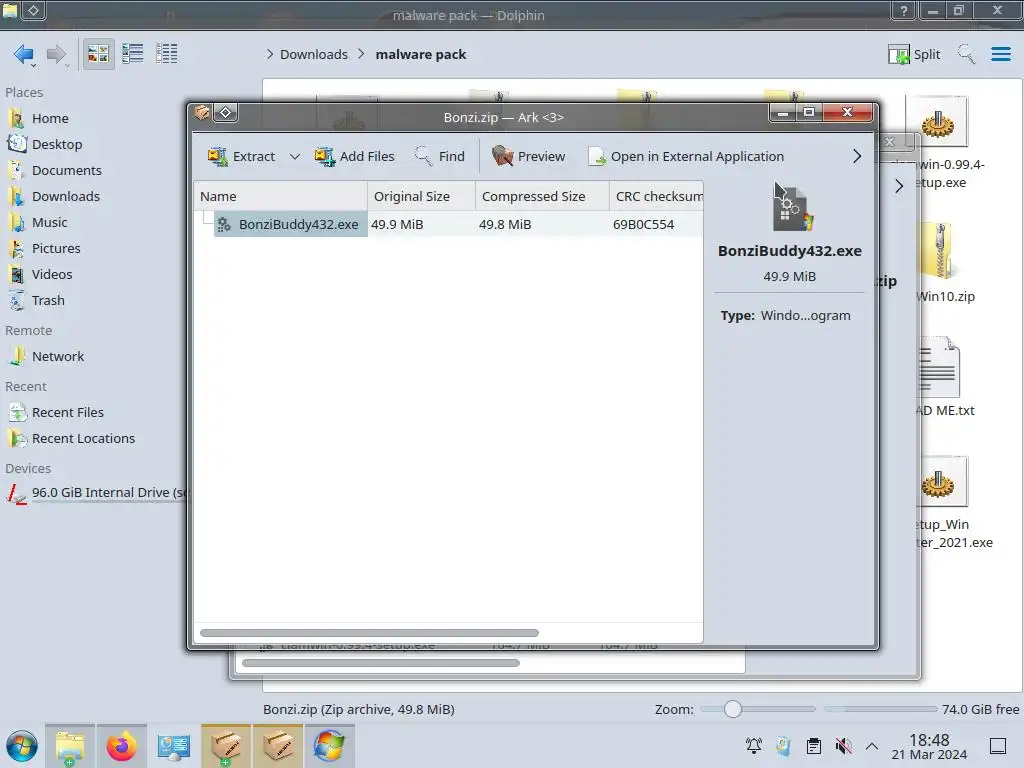Click Downloads in the breadcrumb path

pos(313,54)
